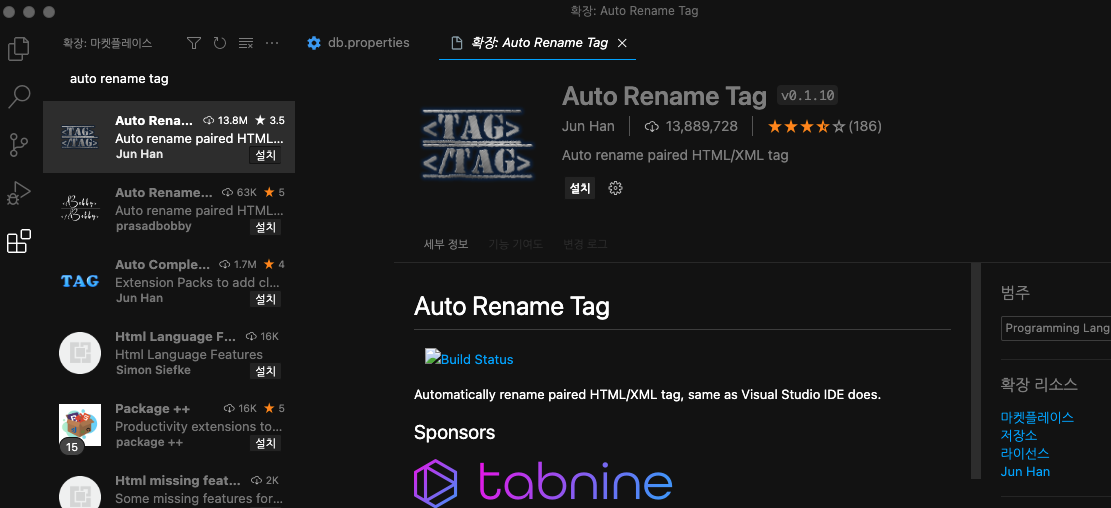Open marketplace more actions ellipsis
The image size is (1111, 508).
click(x=272, y=43)
